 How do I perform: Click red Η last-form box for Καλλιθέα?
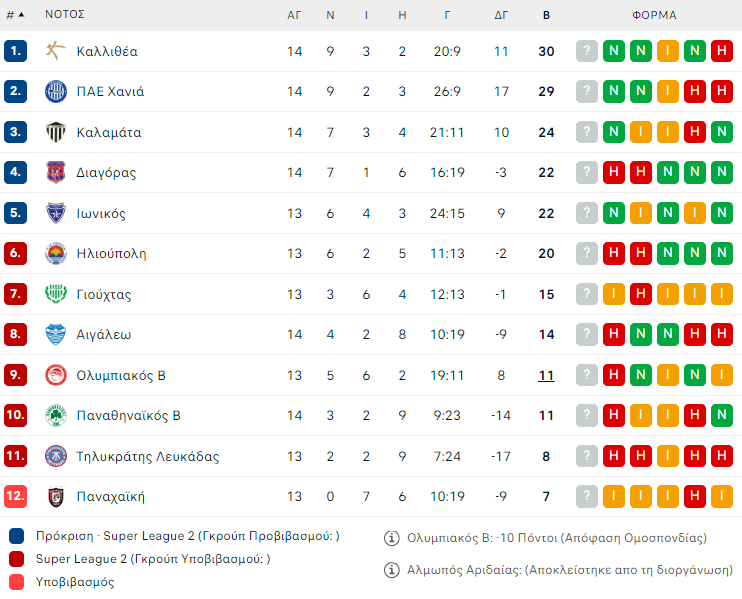[x=721, y=51]
